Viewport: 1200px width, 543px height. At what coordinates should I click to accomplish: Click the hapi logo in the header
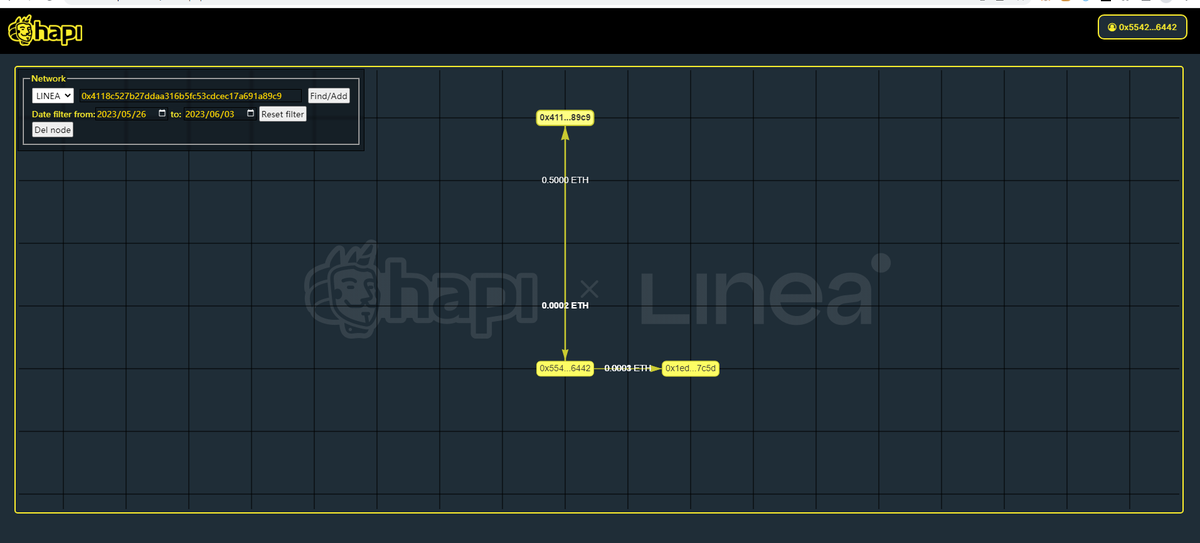[45, 32]
